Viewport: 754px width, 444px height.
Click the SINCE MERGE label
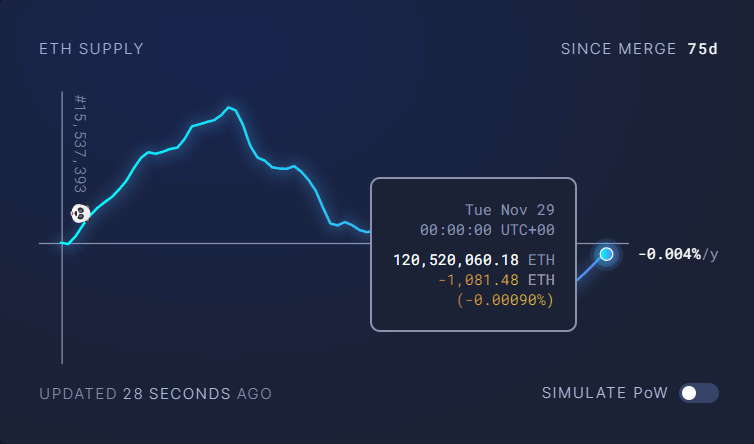[618, 49]
